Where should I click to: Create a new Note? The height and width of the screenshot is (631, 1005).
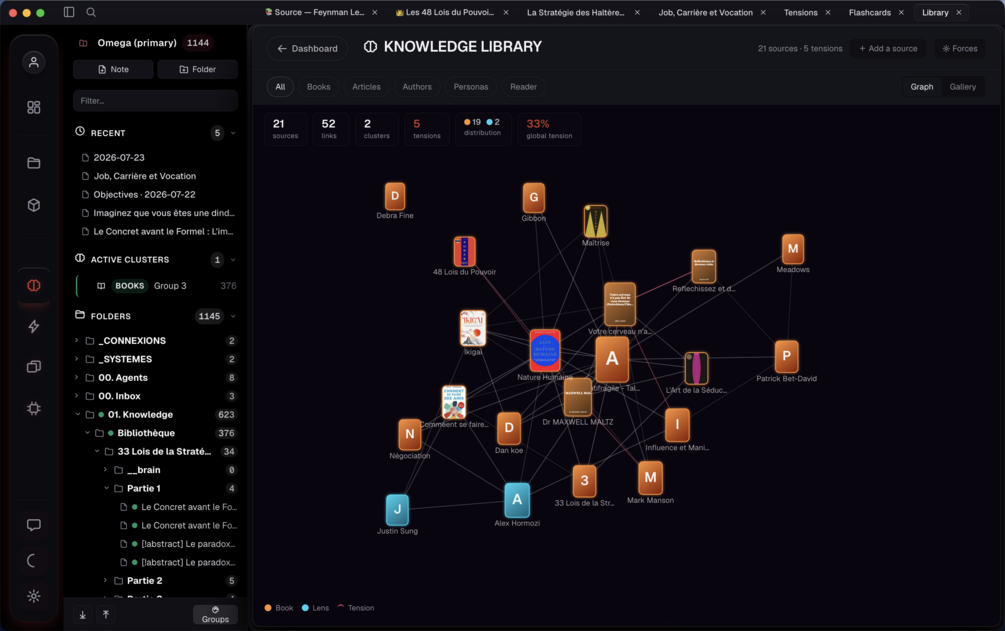(x=113, y=69)
